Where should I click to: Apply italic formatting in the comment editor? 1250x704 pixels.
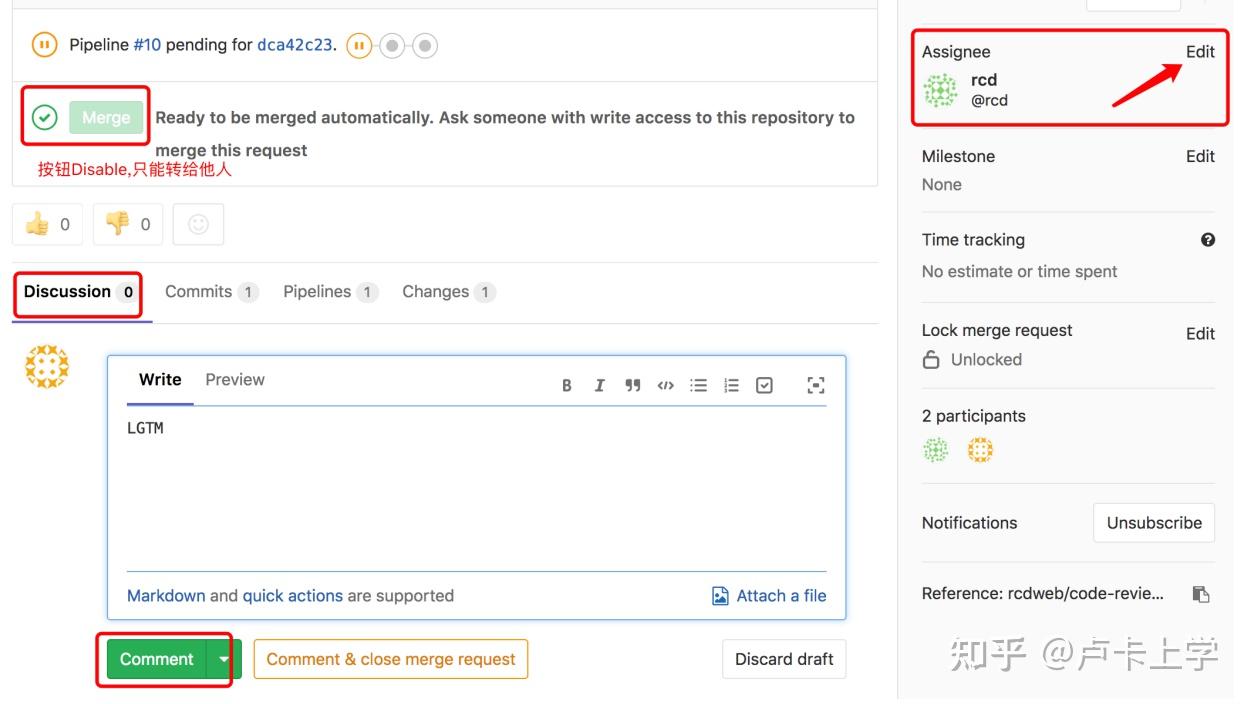click(600, 385)
